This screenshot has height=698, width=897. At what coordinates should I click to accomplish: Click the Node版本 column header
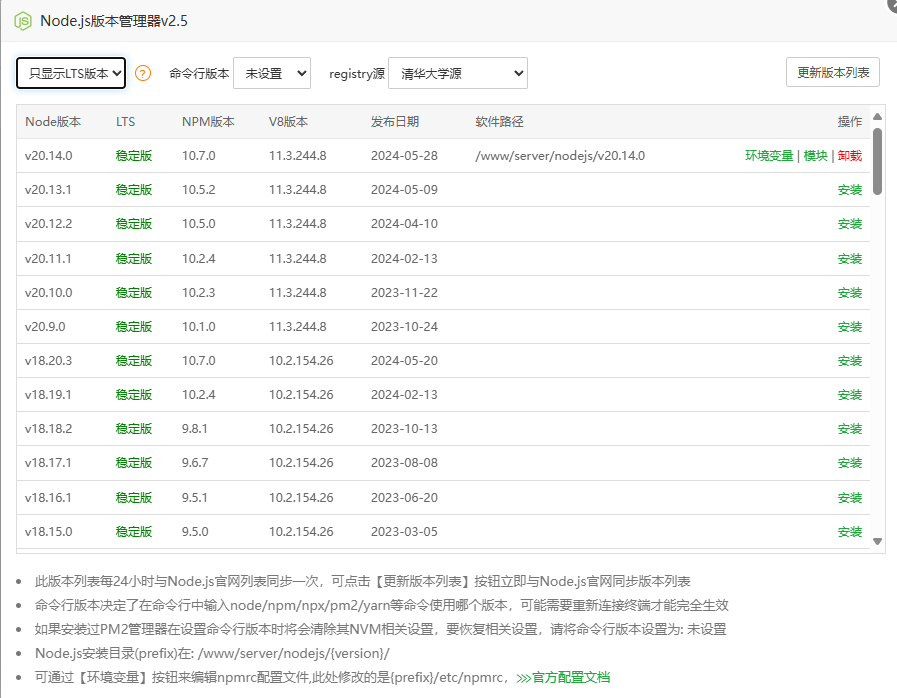pyautogui.click(x=53, y=122)
